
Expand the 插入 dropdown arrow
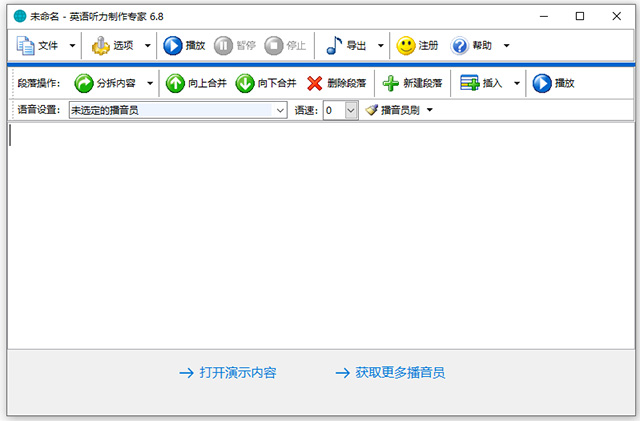(517, 83)
